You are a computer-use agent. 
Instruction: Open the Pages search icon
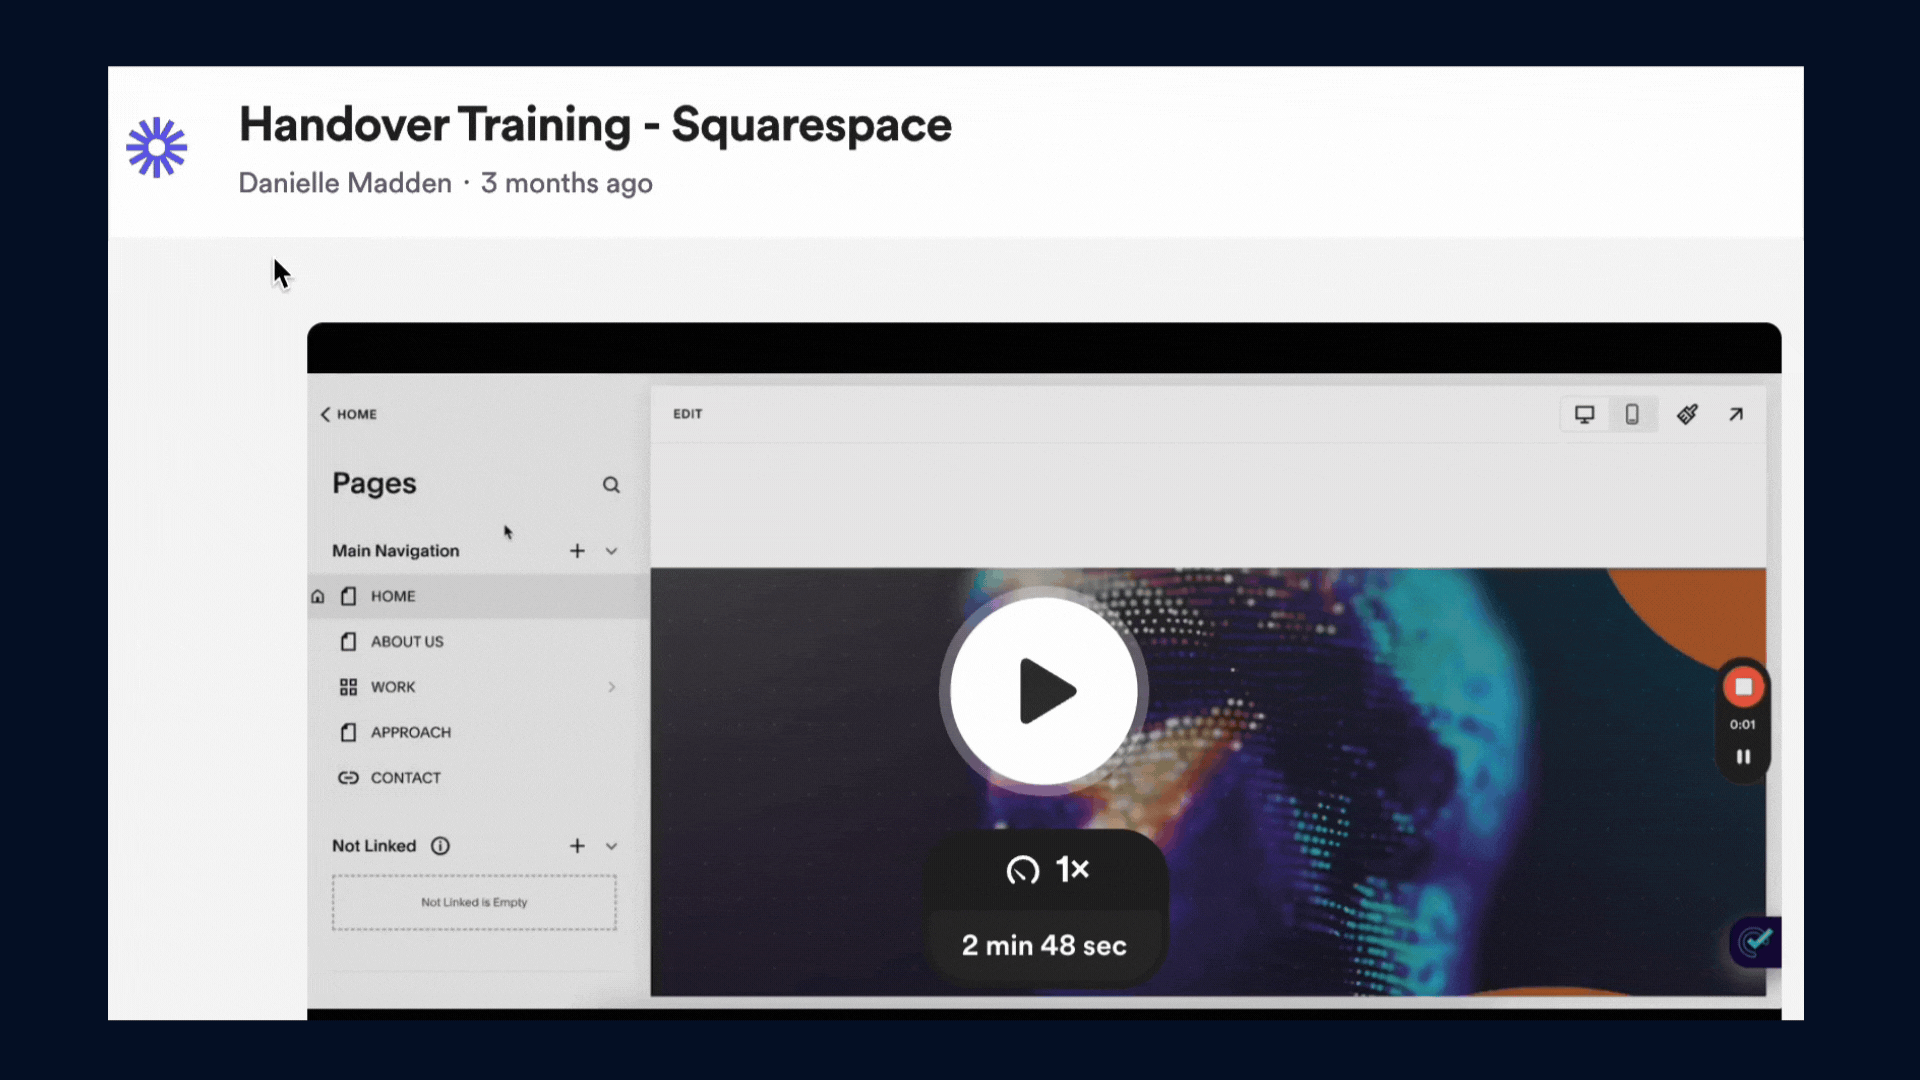(x=611, y=485)
